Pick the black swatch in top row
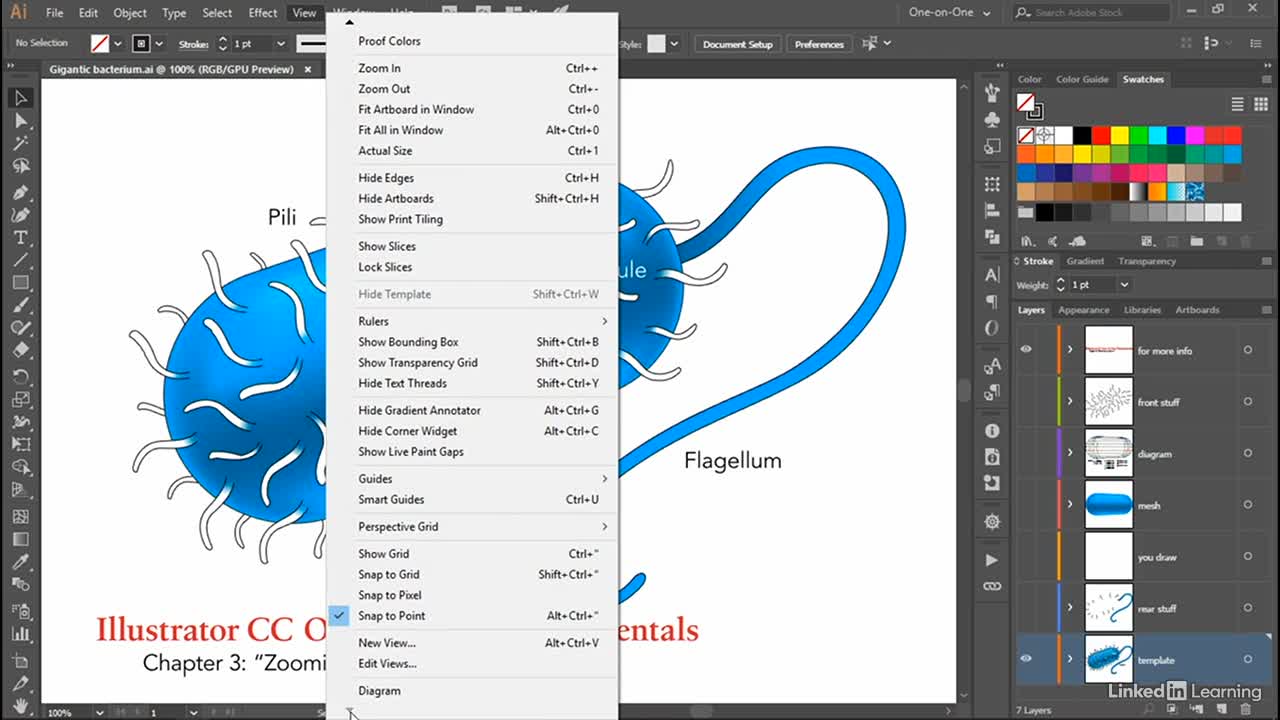Screen dimensions: 1280x720 1082,135
